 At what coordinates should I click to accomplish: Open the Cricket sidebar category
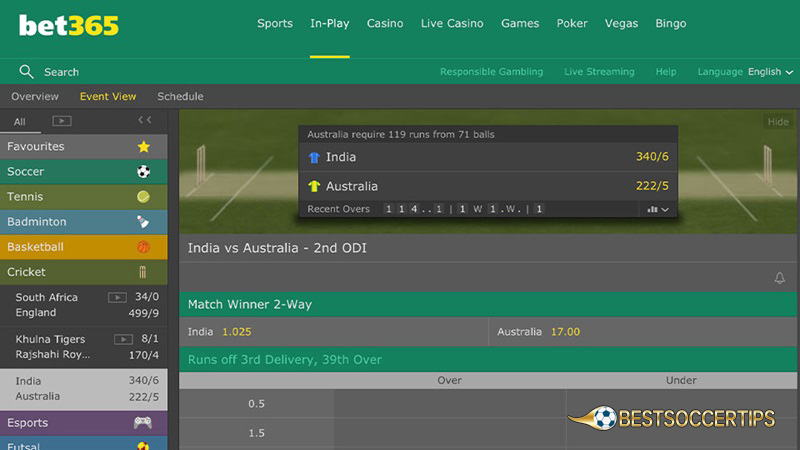tap(84, 272)
